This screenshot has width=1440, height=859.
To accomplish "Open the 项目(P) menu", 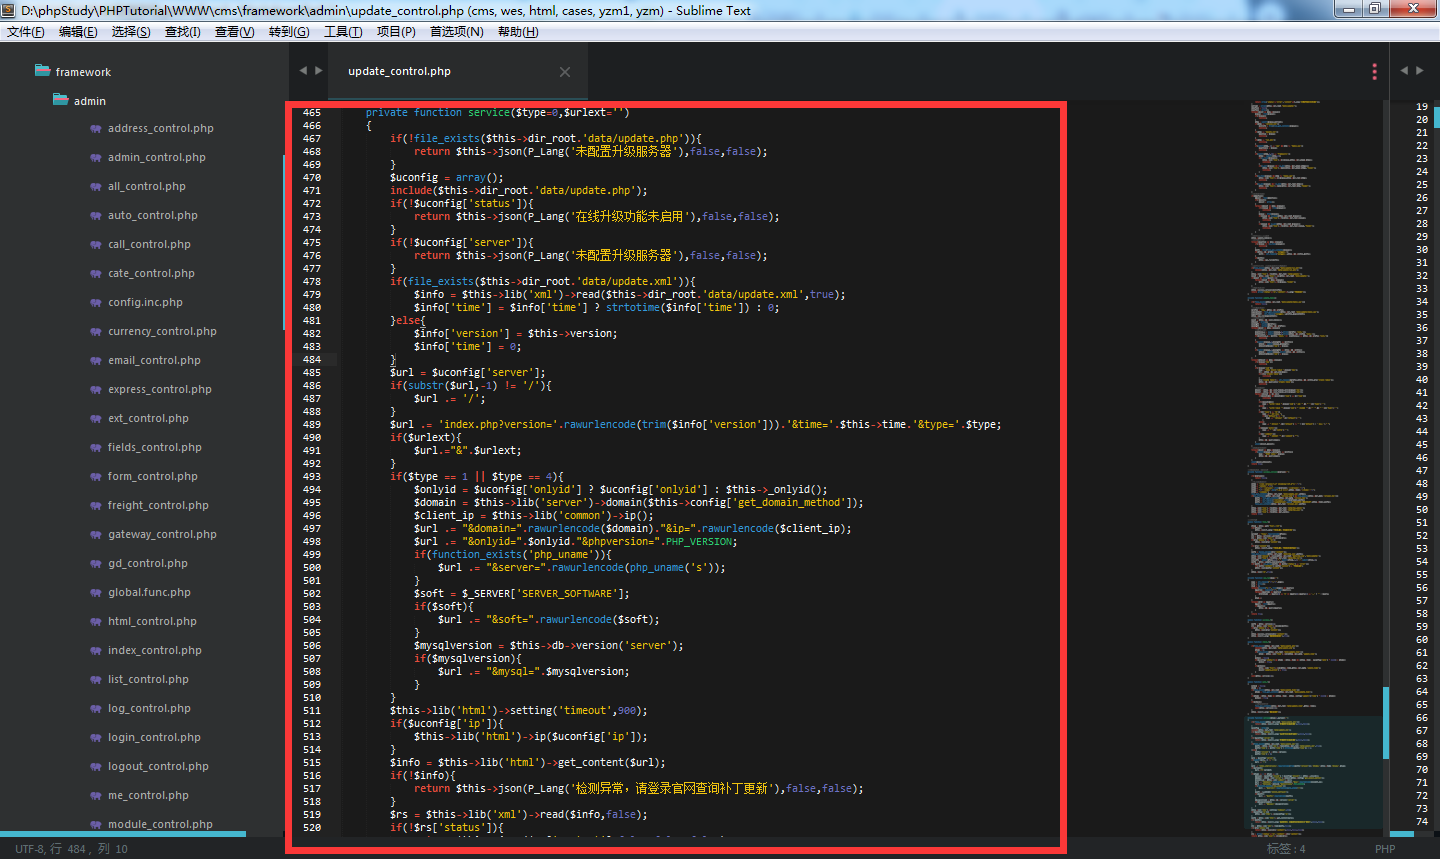I will pos(396,32).
